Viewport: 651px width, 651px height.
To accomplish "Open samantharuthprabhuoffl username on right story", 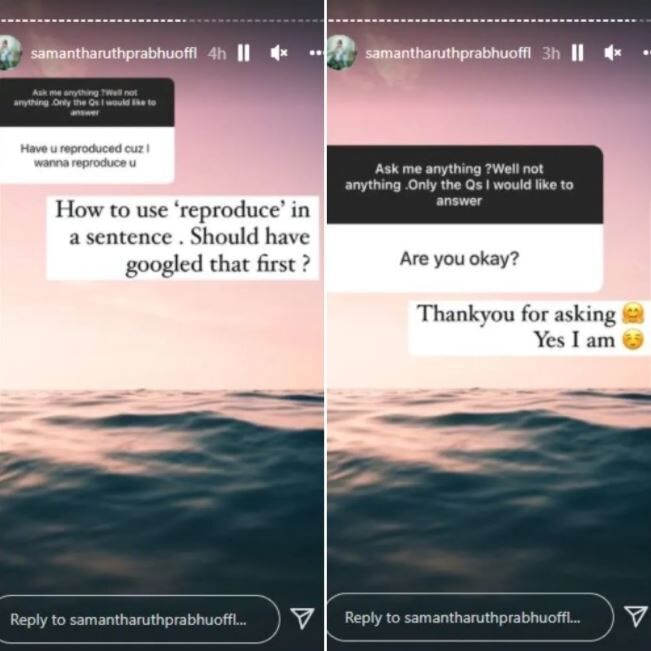I will [x=448, y=53].
